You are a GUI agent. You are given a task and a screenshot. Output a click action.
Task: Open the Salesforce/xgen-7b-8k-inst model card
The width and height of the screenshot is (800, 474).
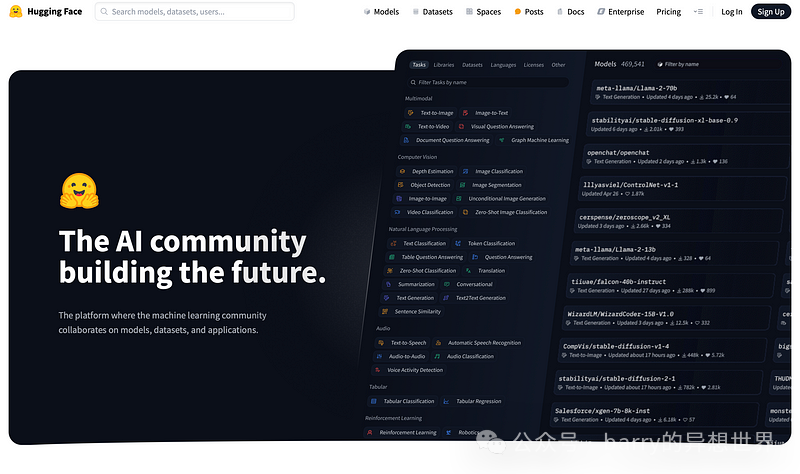point(655,415)
